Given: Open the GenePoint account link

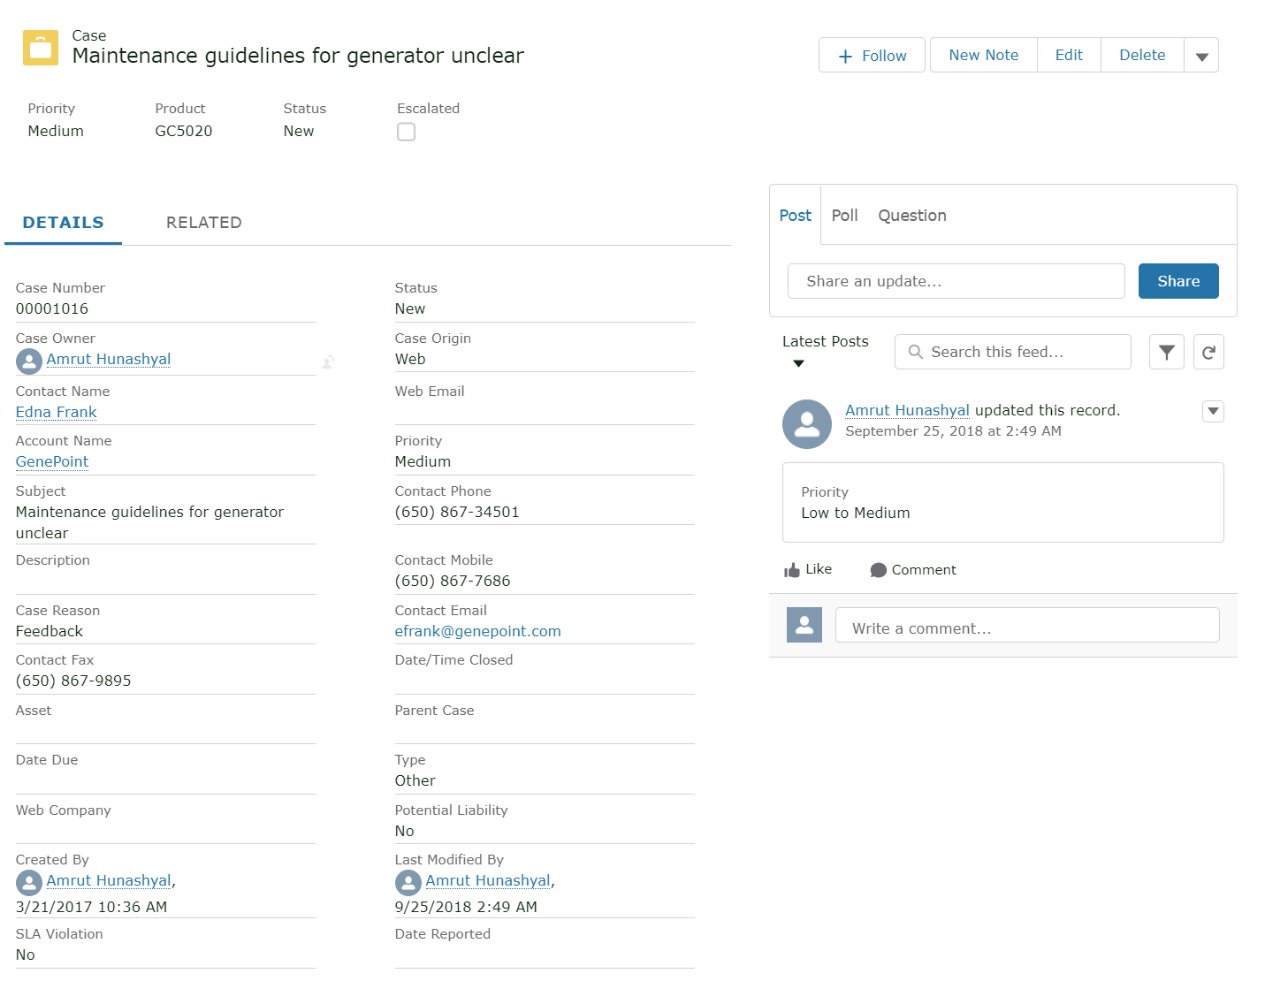Looking at the screenshot, I should pyautogui.click(x=52, y=462).
